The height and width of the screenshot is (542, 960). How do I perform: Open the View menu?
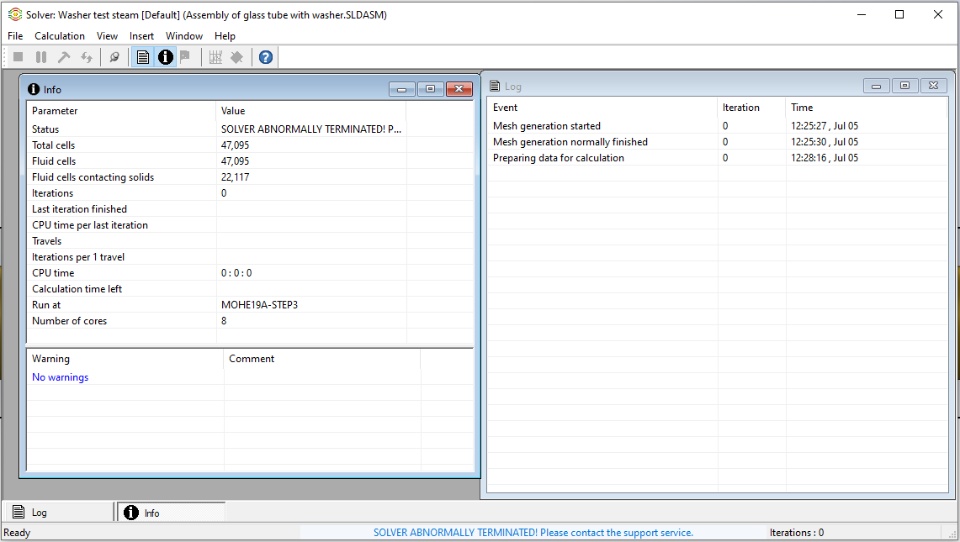(x=107, y=36)
